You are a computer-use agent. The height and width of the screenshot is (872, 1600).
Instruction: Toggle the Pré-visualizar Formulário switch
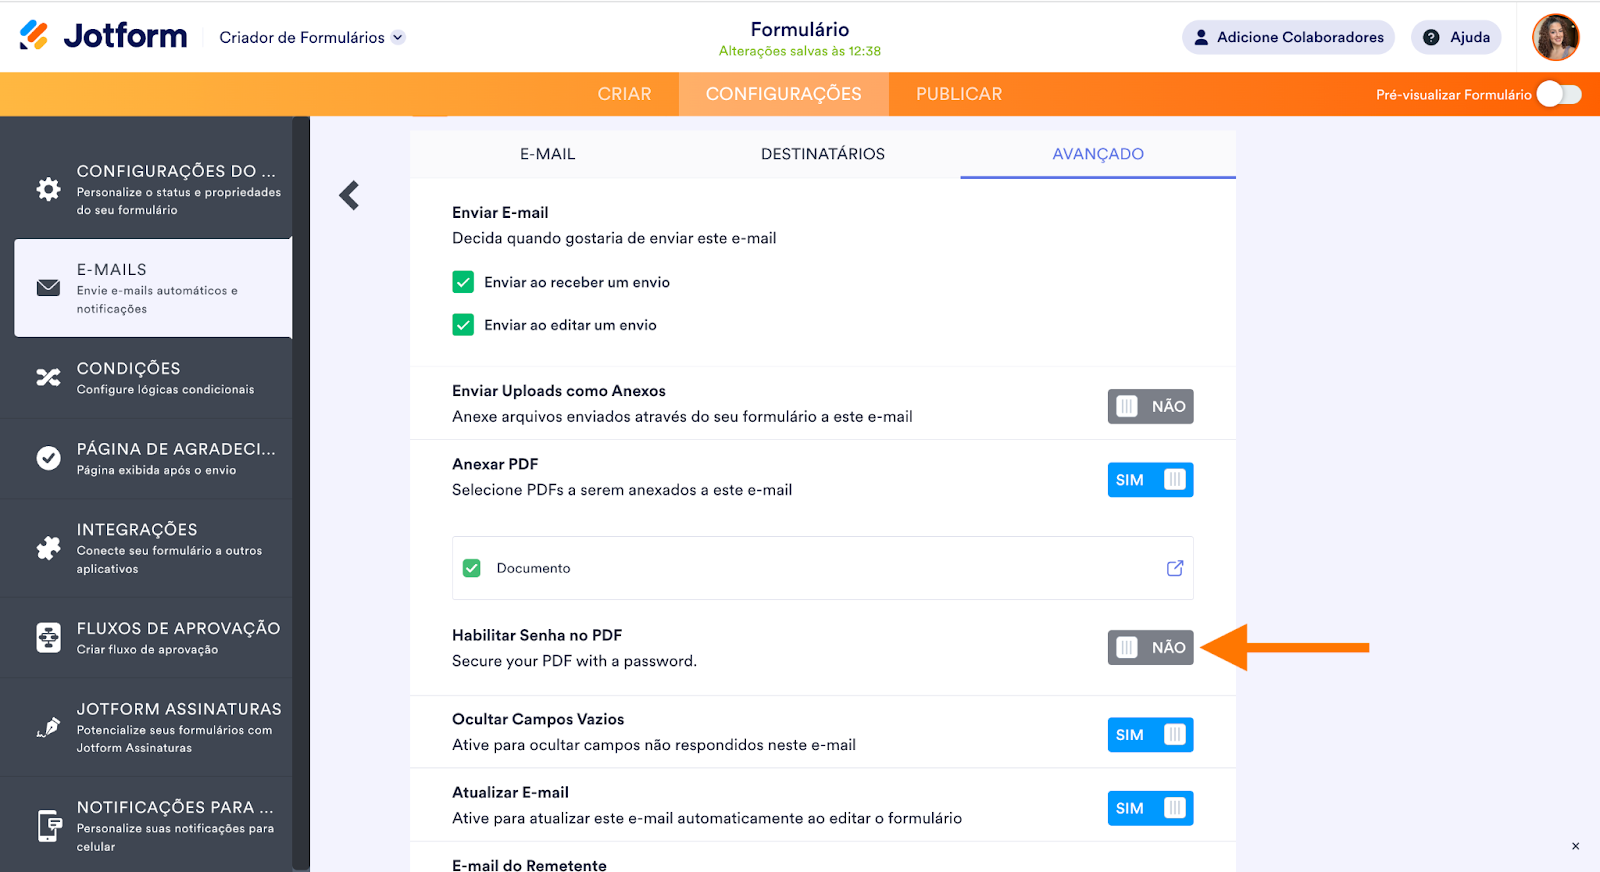[1558, 94]
